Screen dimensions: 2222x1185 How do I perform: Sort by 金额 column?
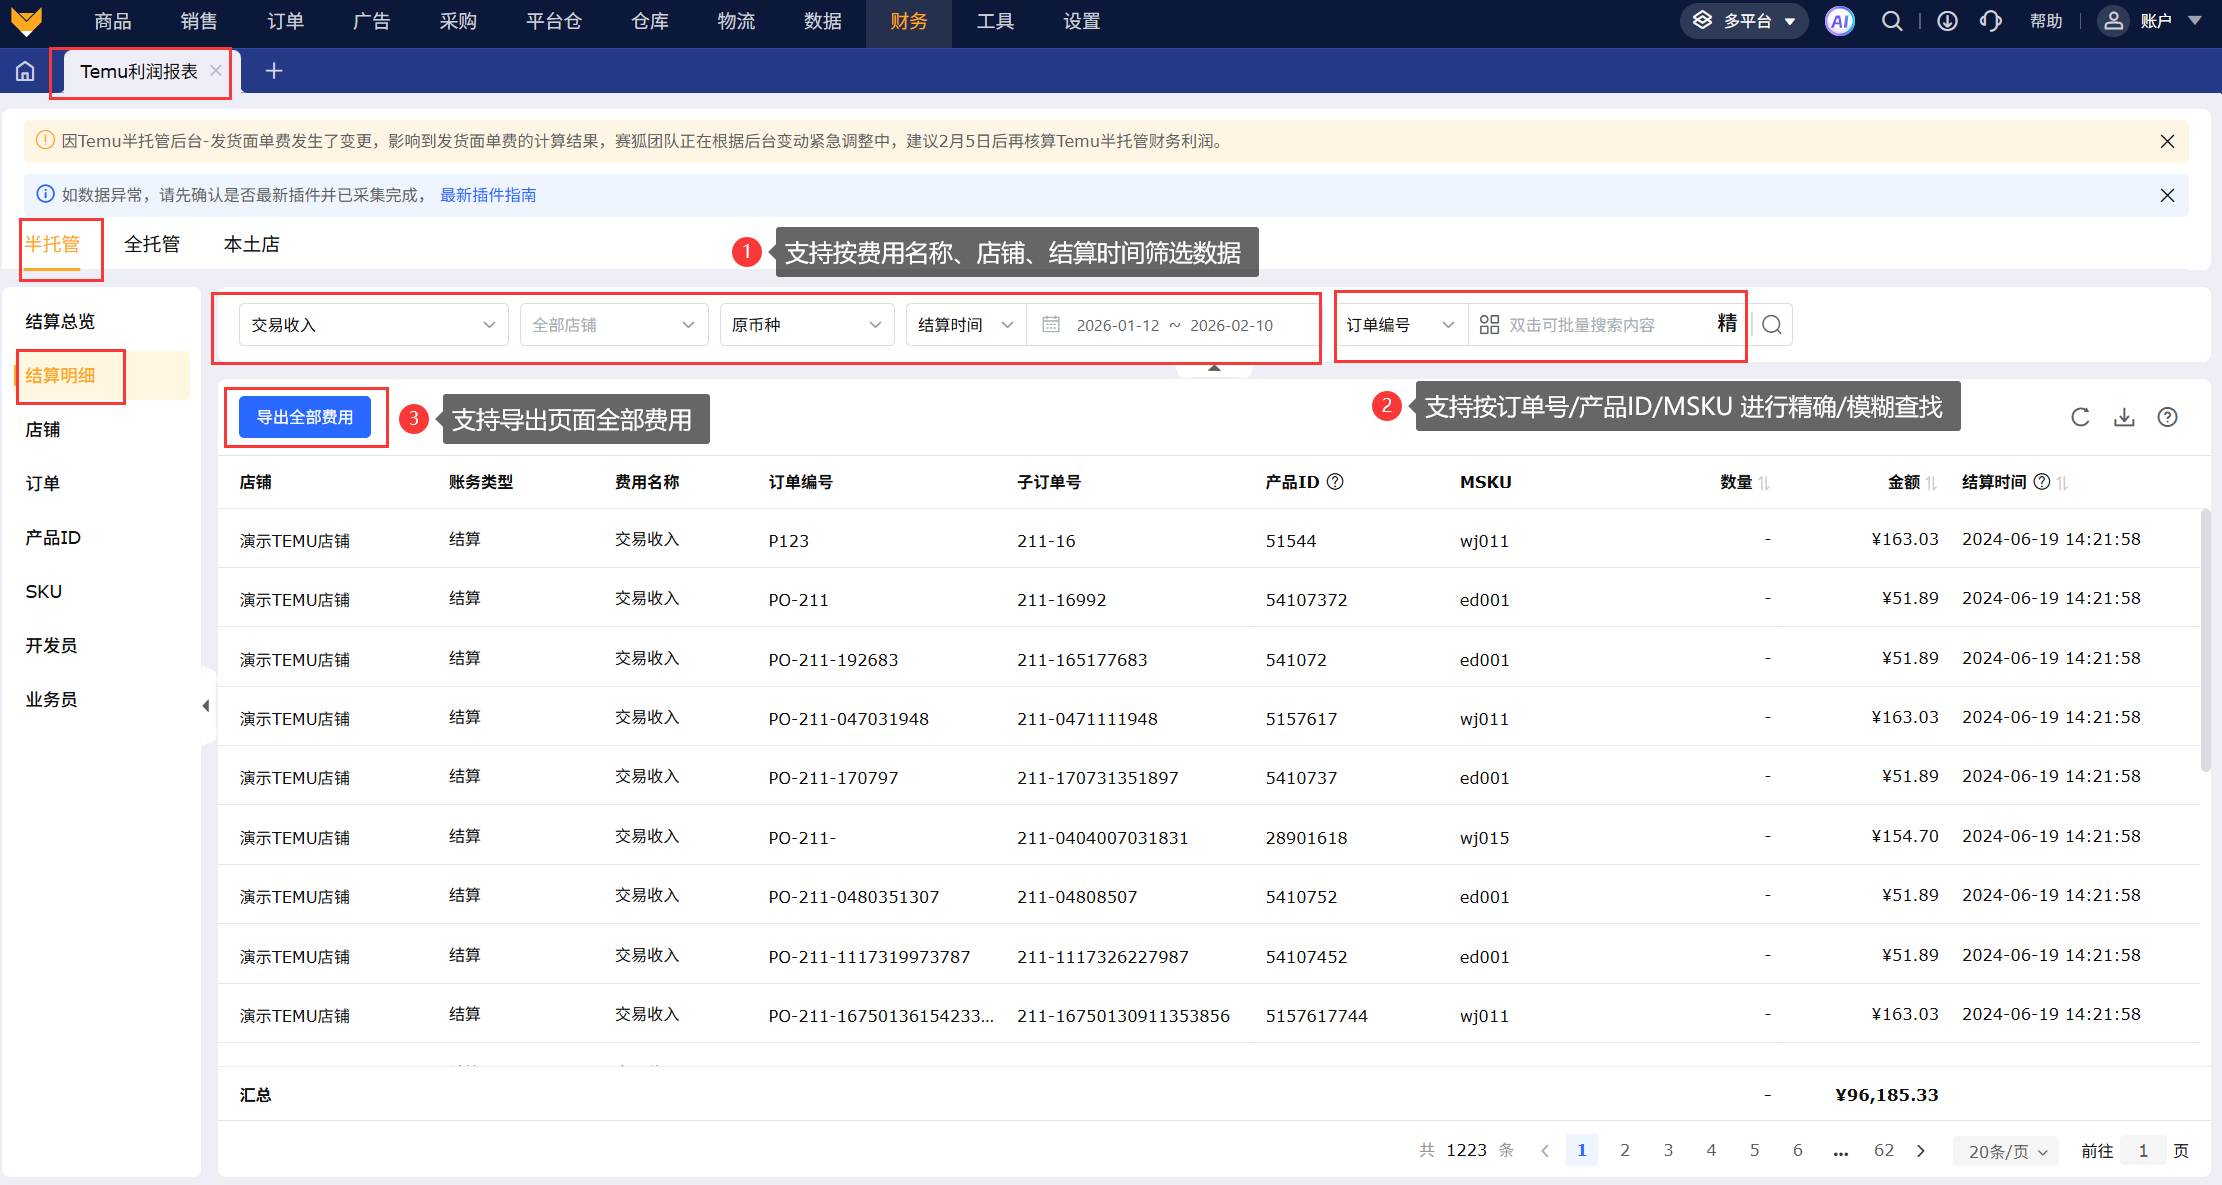click(x=1931, y=483)
